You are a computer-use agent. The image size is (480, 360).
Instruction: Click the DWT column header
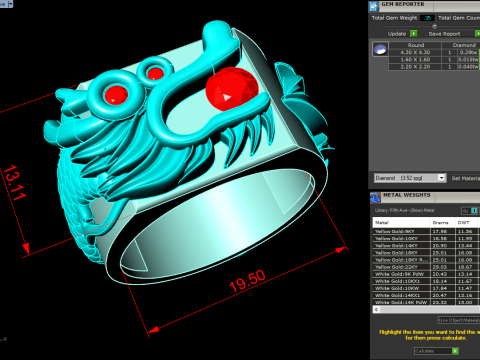click(x=466, y=222)
